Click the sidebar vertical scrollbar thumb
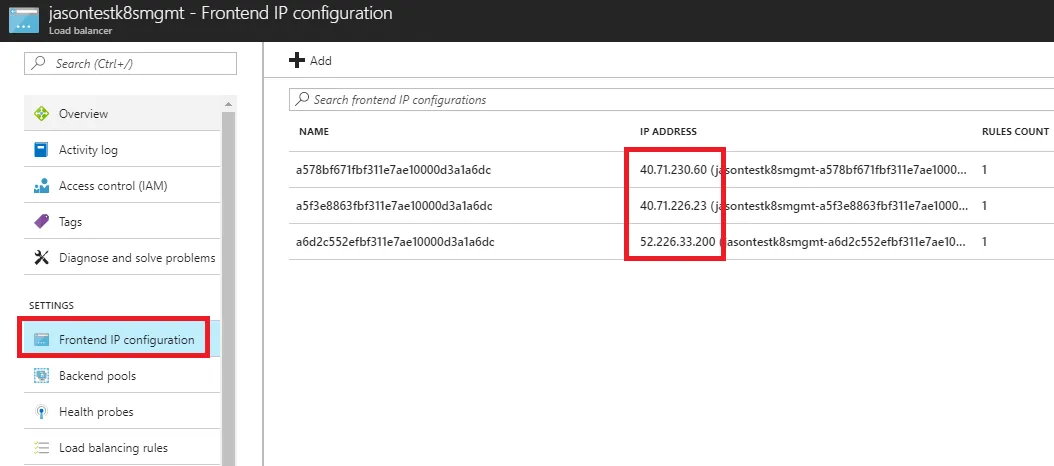 [x=229, y=289]
